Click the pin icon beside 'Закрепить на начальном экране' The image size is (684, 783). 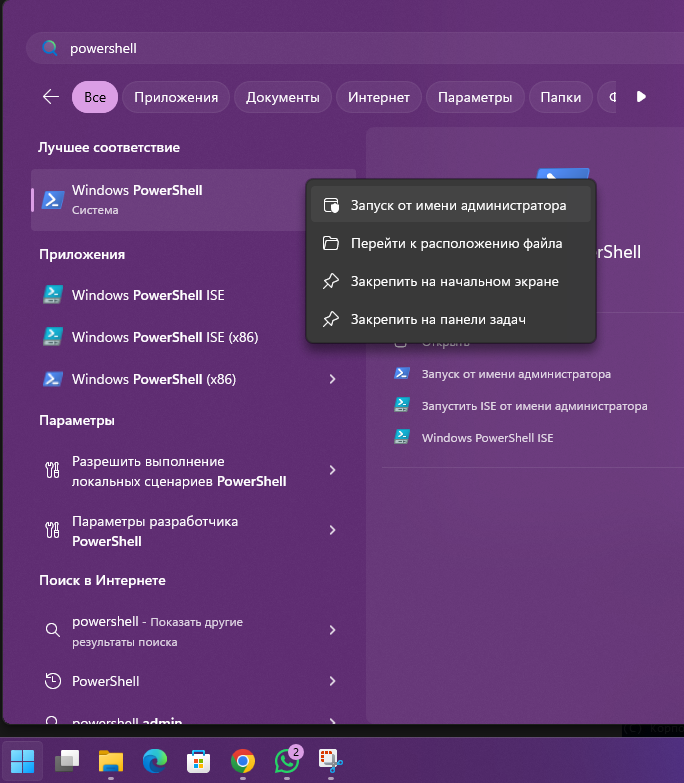(331, 281)
